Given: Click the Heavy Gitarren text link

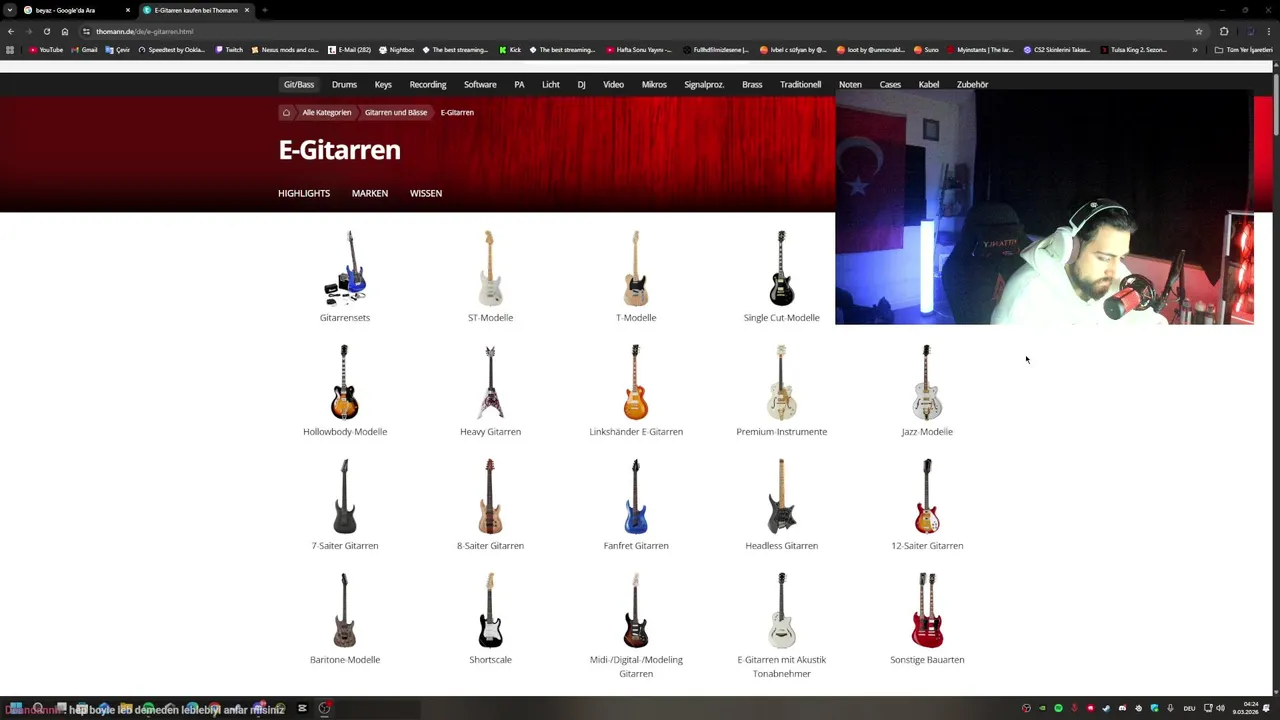Looking at the screenshot, I should [490, 432].
